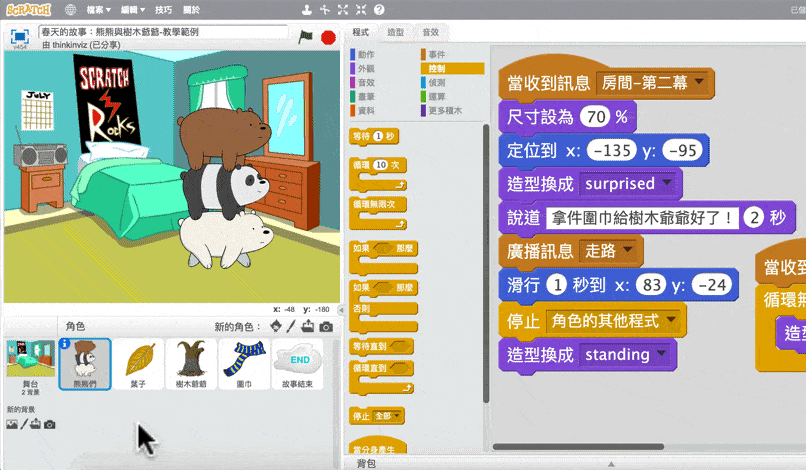Screen dimensions: 806x470
Task: Click the green flag to start
Action: pyautogui.click(x=306, y=37)
